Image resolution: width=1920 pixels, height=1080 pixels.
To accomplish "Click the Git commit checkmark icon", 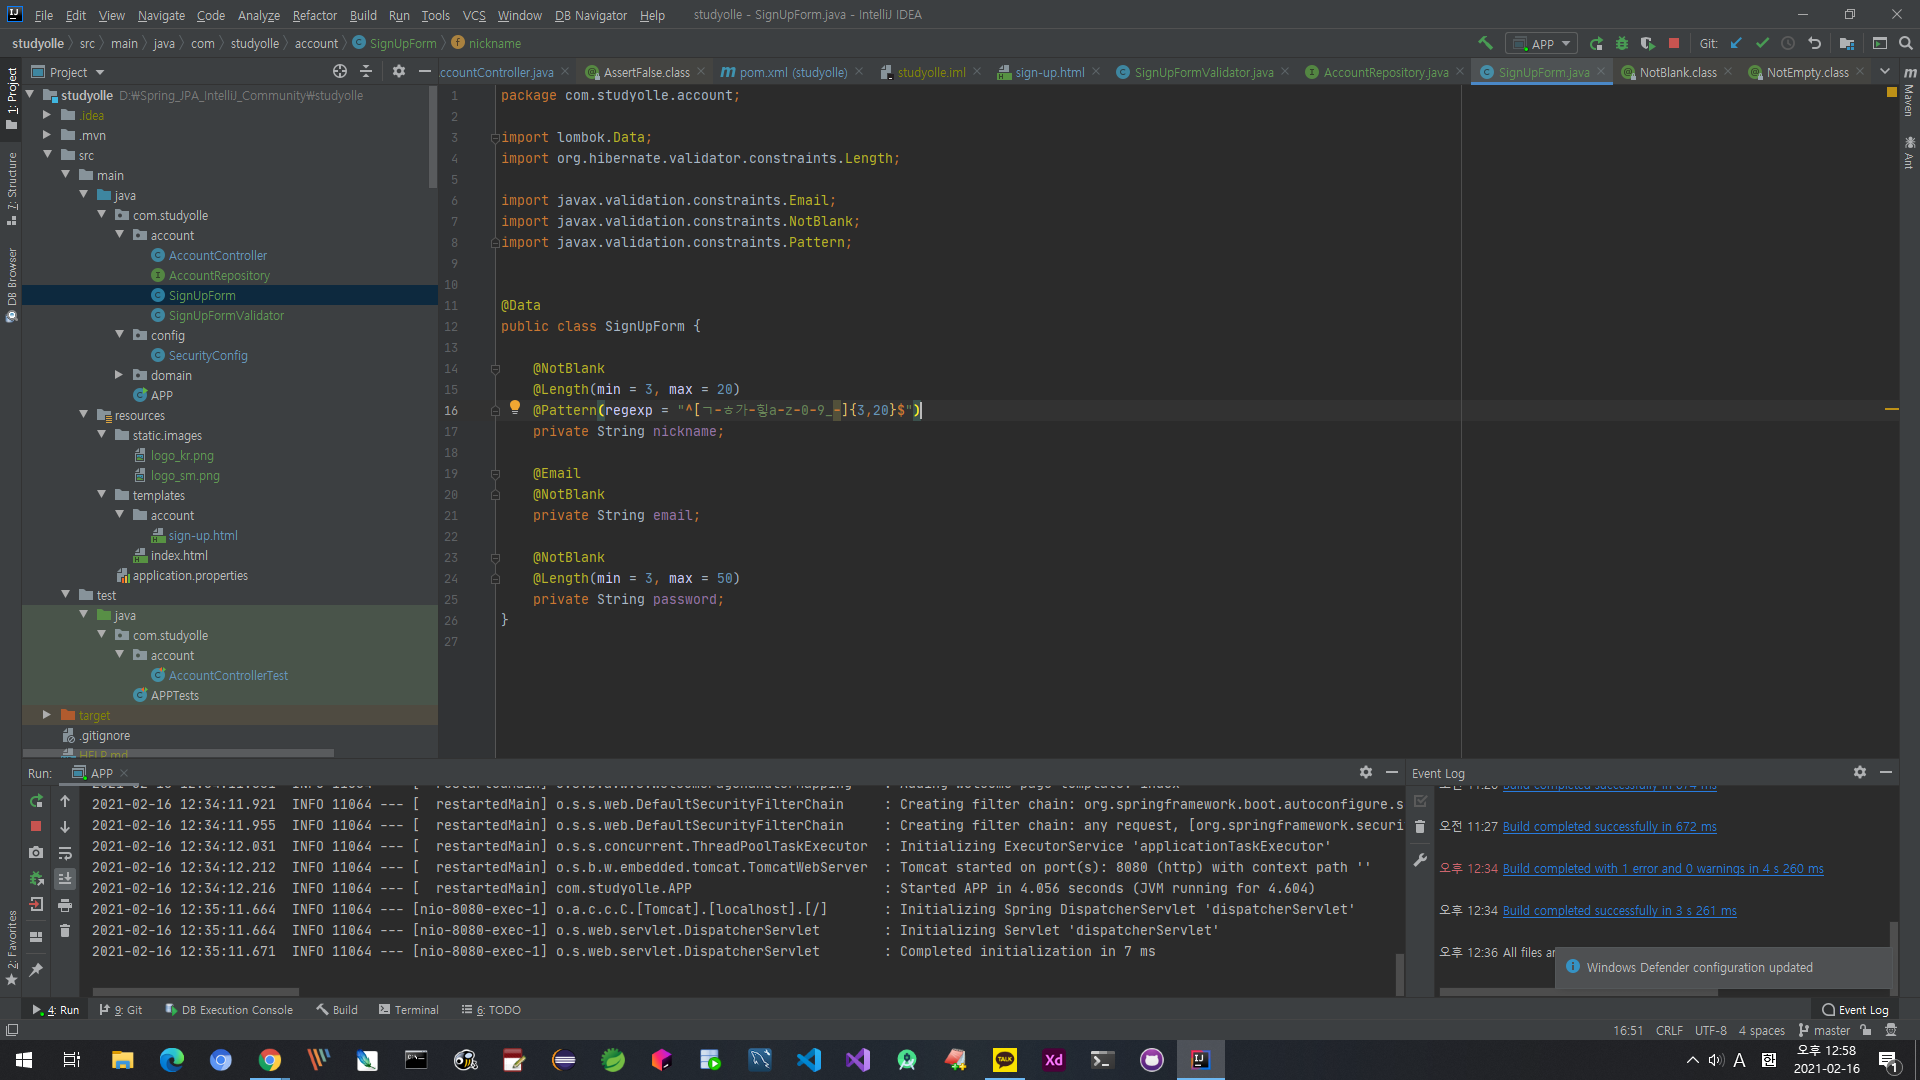I will 1762,43.
